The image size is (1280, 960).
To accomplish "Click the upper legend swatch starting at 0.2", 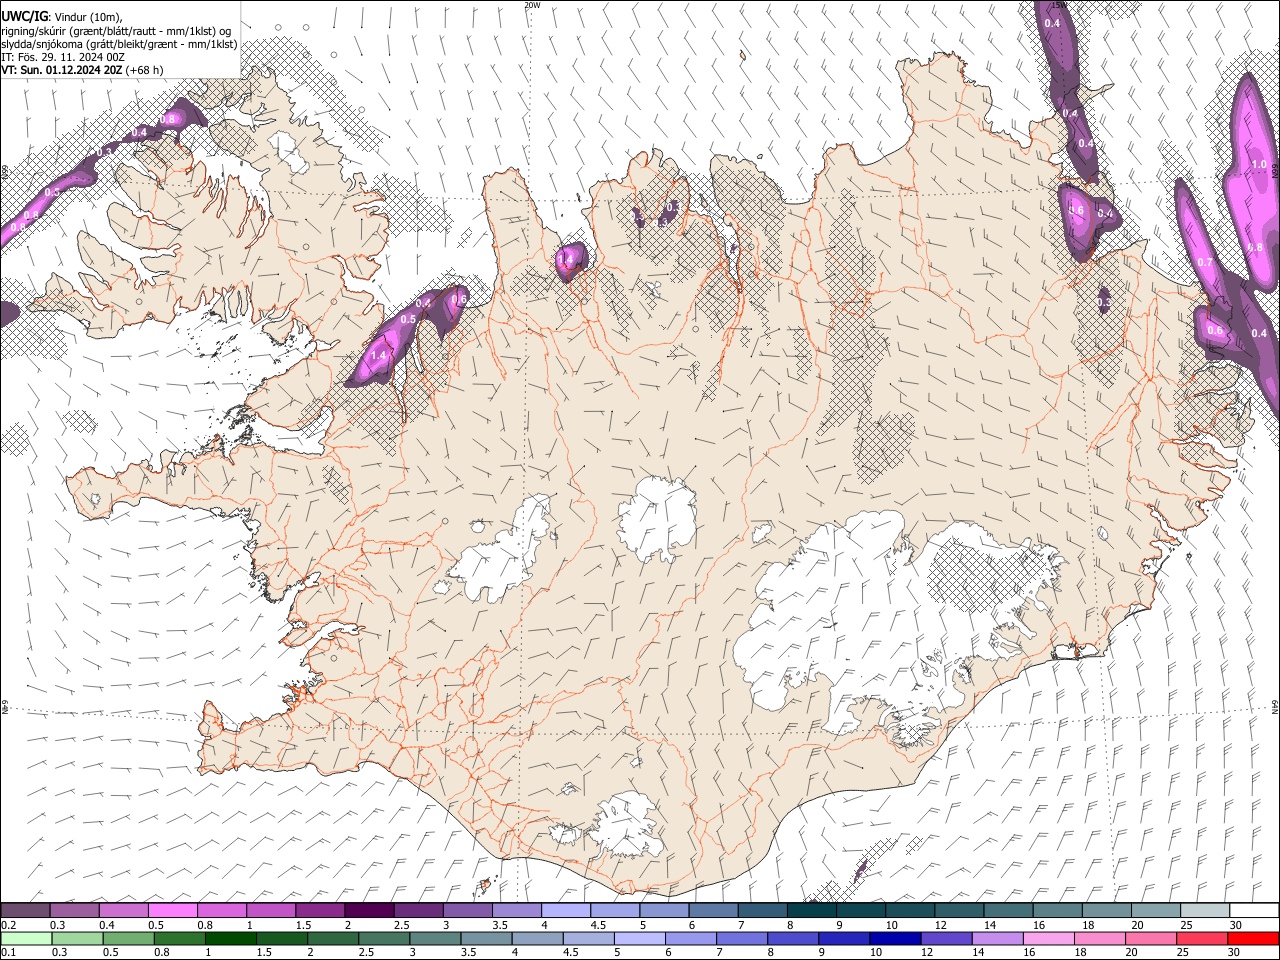I will point(26,910).
